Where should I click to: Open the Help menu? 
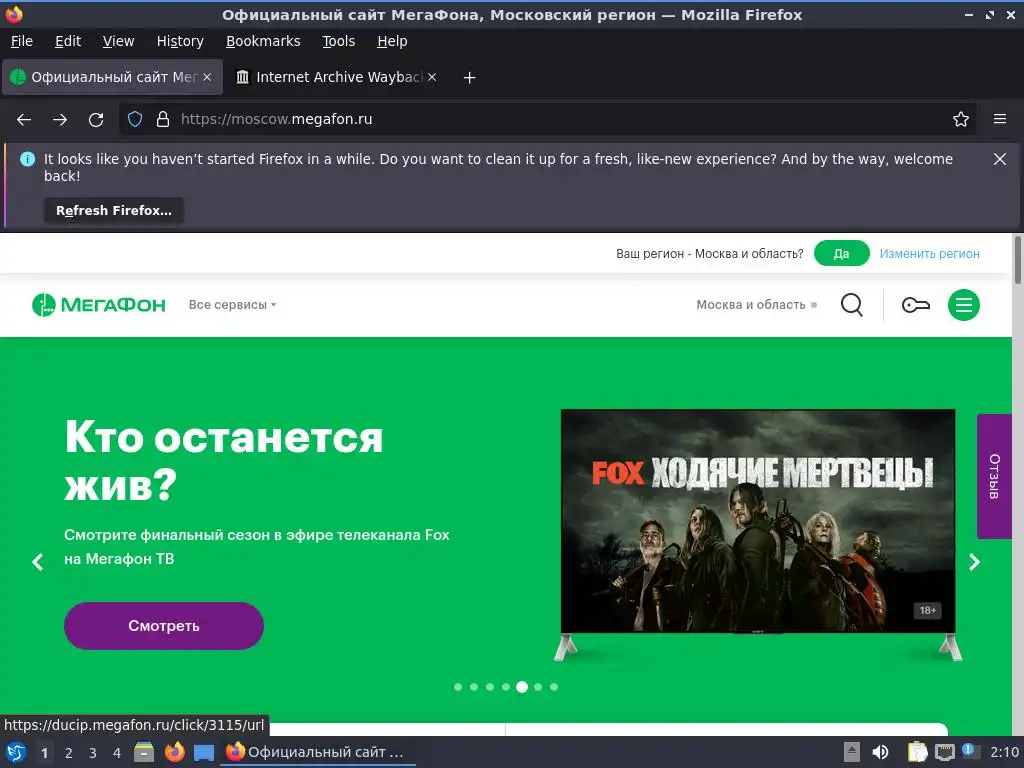click(x=392, y=41)
